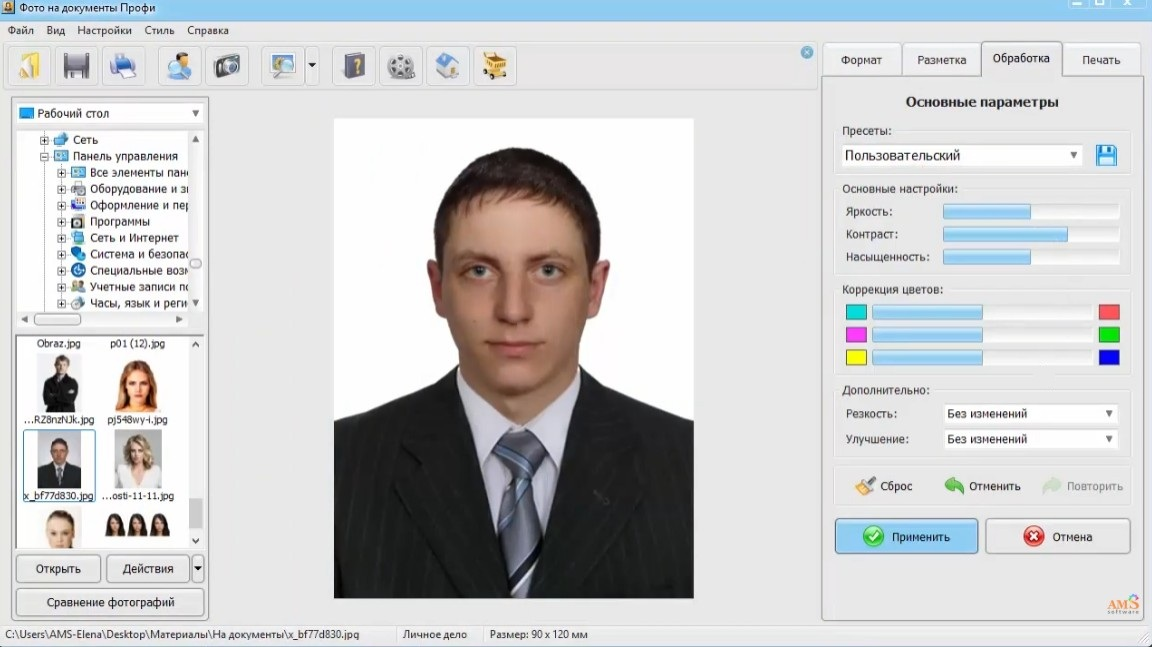Select the thumbnail labeled …RZ8nzNJk.jpg
1152x647 pixels.
coord(59,391)
